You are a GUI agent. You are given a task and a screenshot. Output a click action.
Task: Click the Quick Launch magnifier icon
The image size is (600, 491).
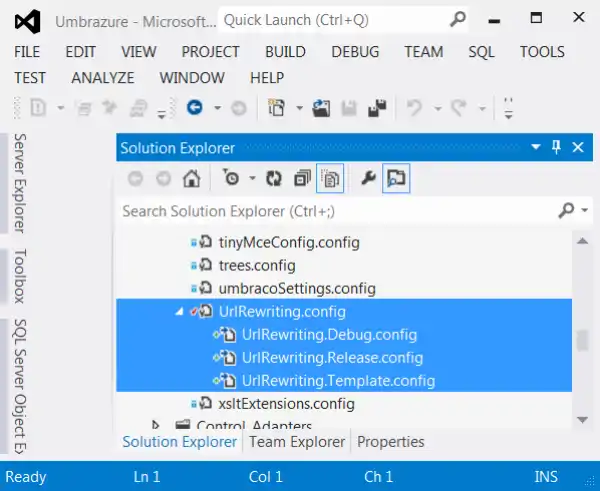[458, 19]
